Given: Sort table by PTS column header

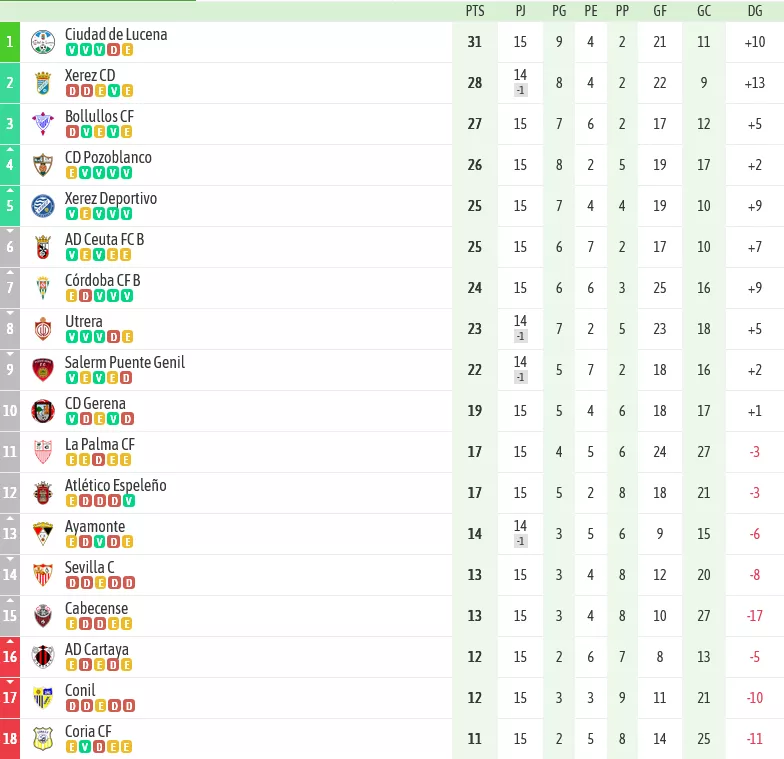Looking at the screenshot, I should [475, 11].
